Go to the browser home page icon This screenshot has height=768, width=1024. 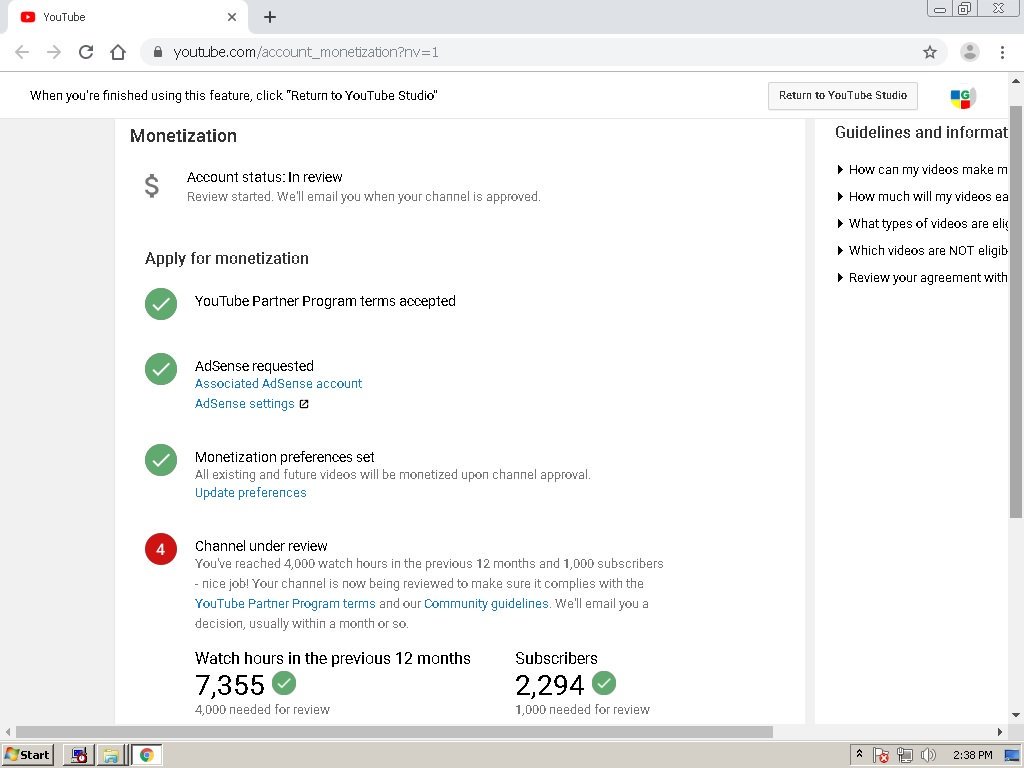click(118, 52)
